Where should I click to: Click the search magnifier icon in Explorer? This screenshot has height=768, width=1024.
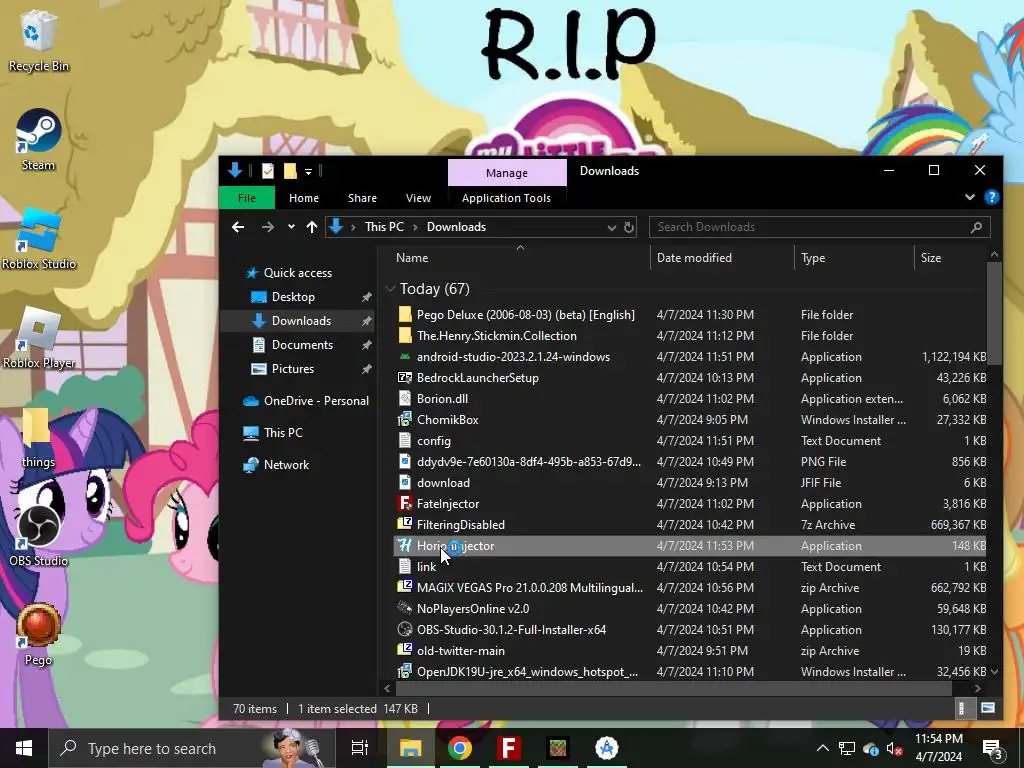[976, 227]
